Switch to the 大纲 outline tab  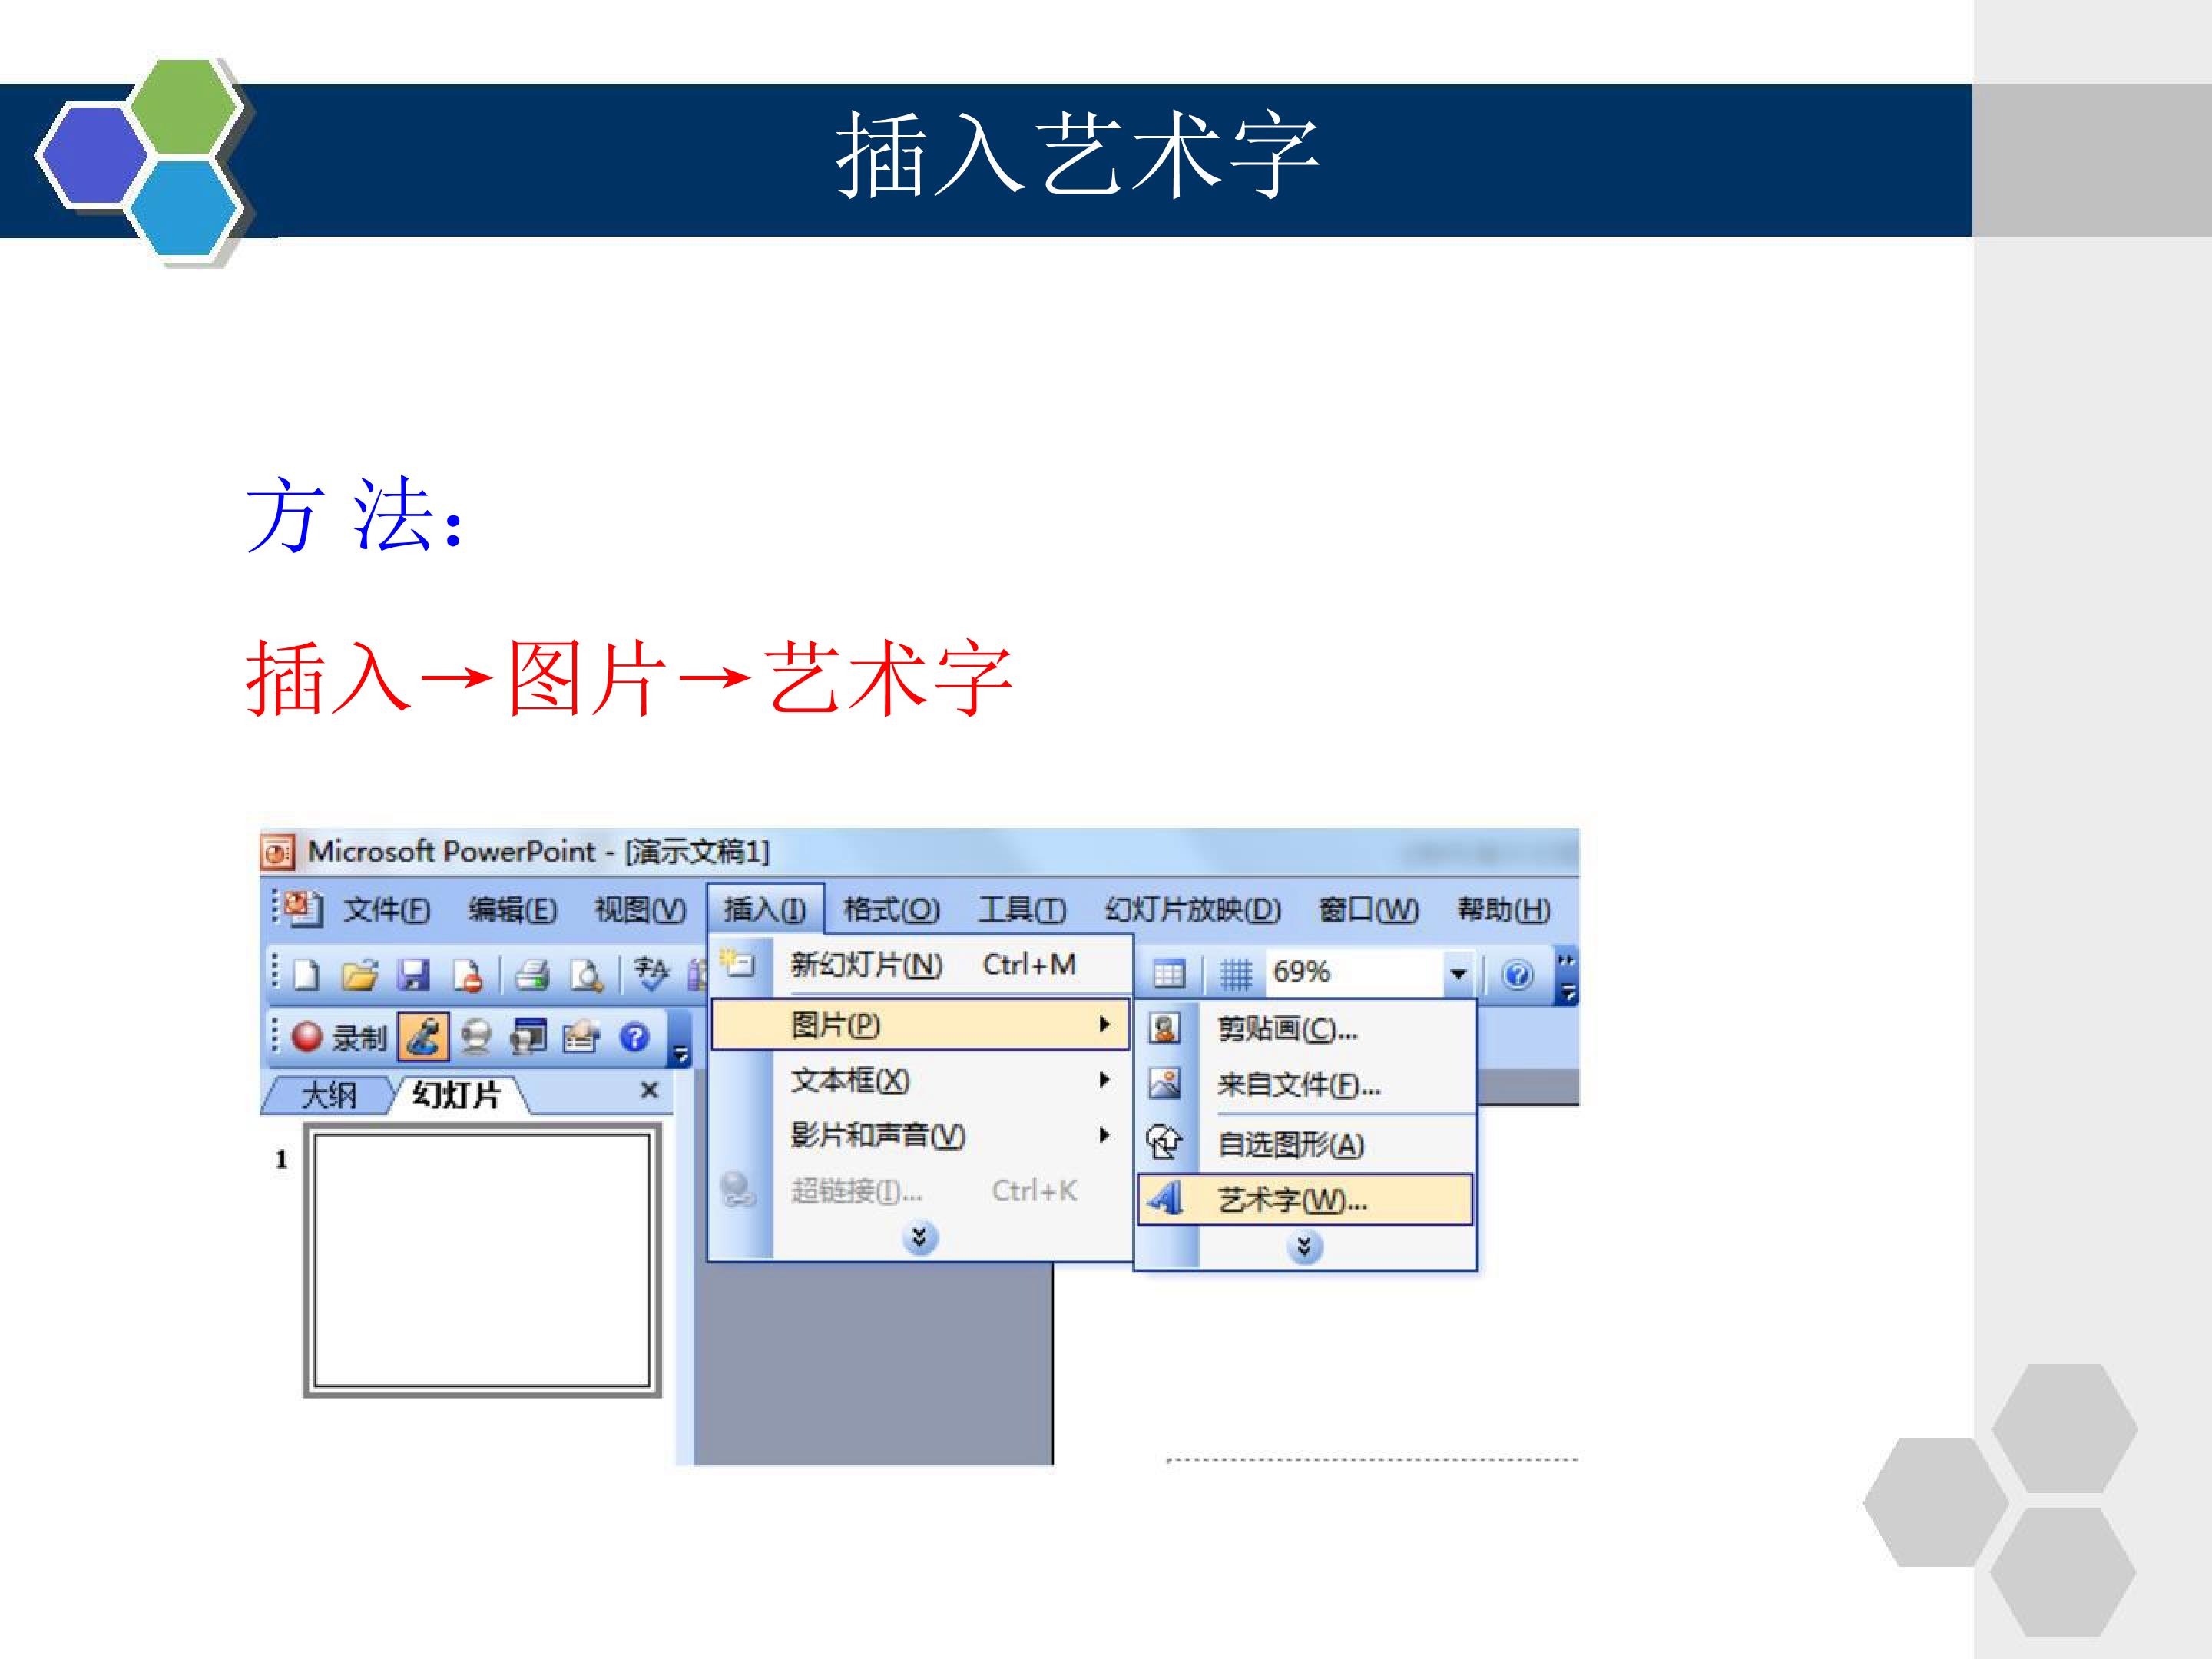pyautogui.click(x=329, y=1095)
